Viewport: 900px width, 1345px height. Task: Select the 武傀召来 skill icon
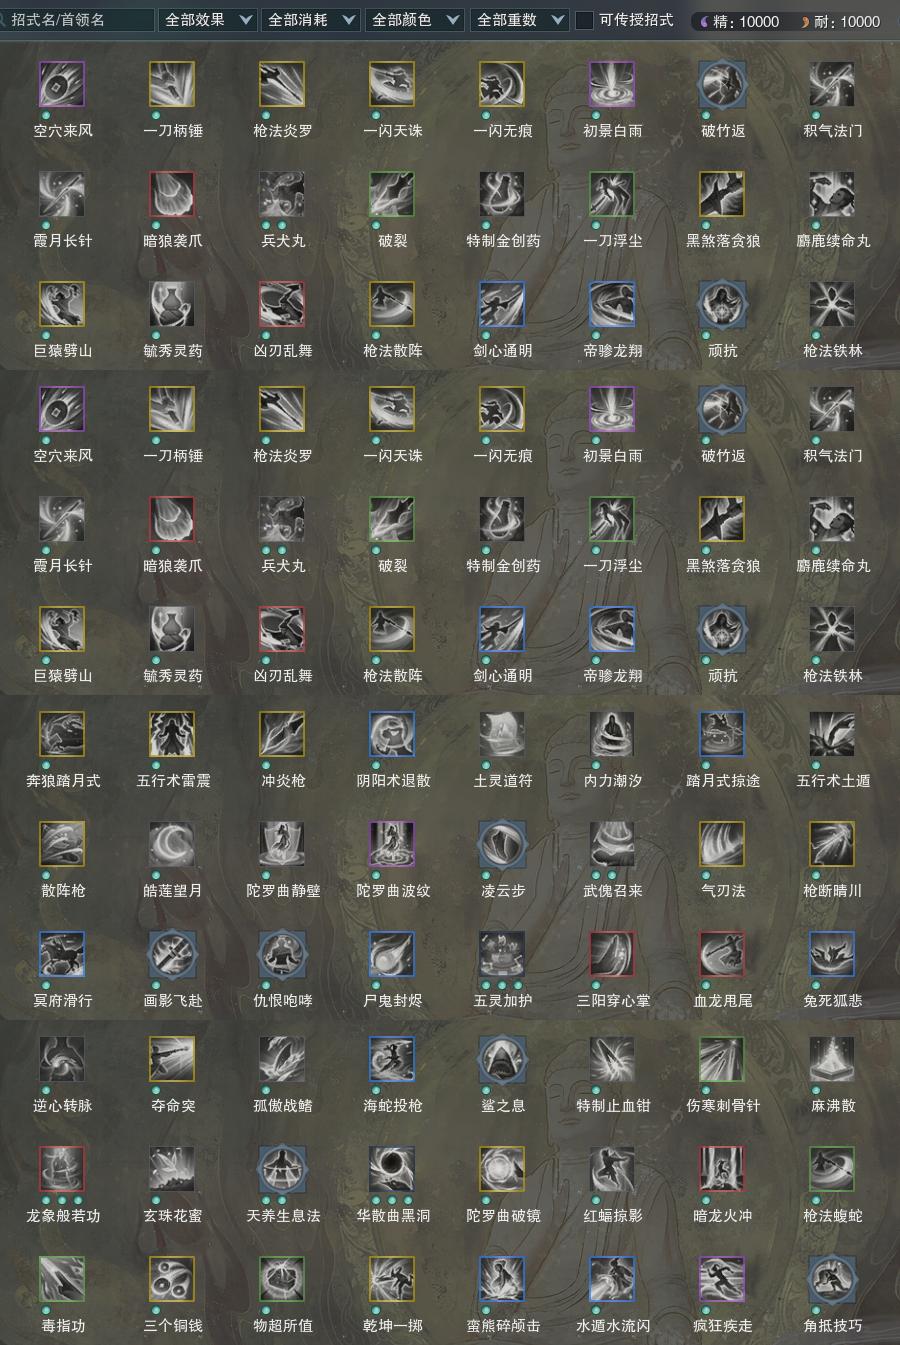tap(612, 844)
